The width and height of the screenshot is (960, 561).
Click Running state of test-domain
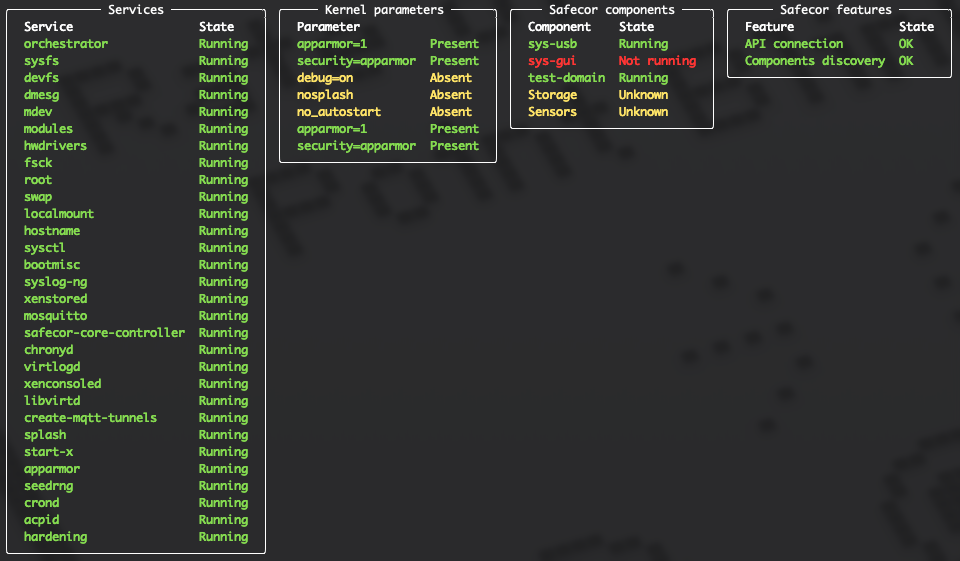643,78
